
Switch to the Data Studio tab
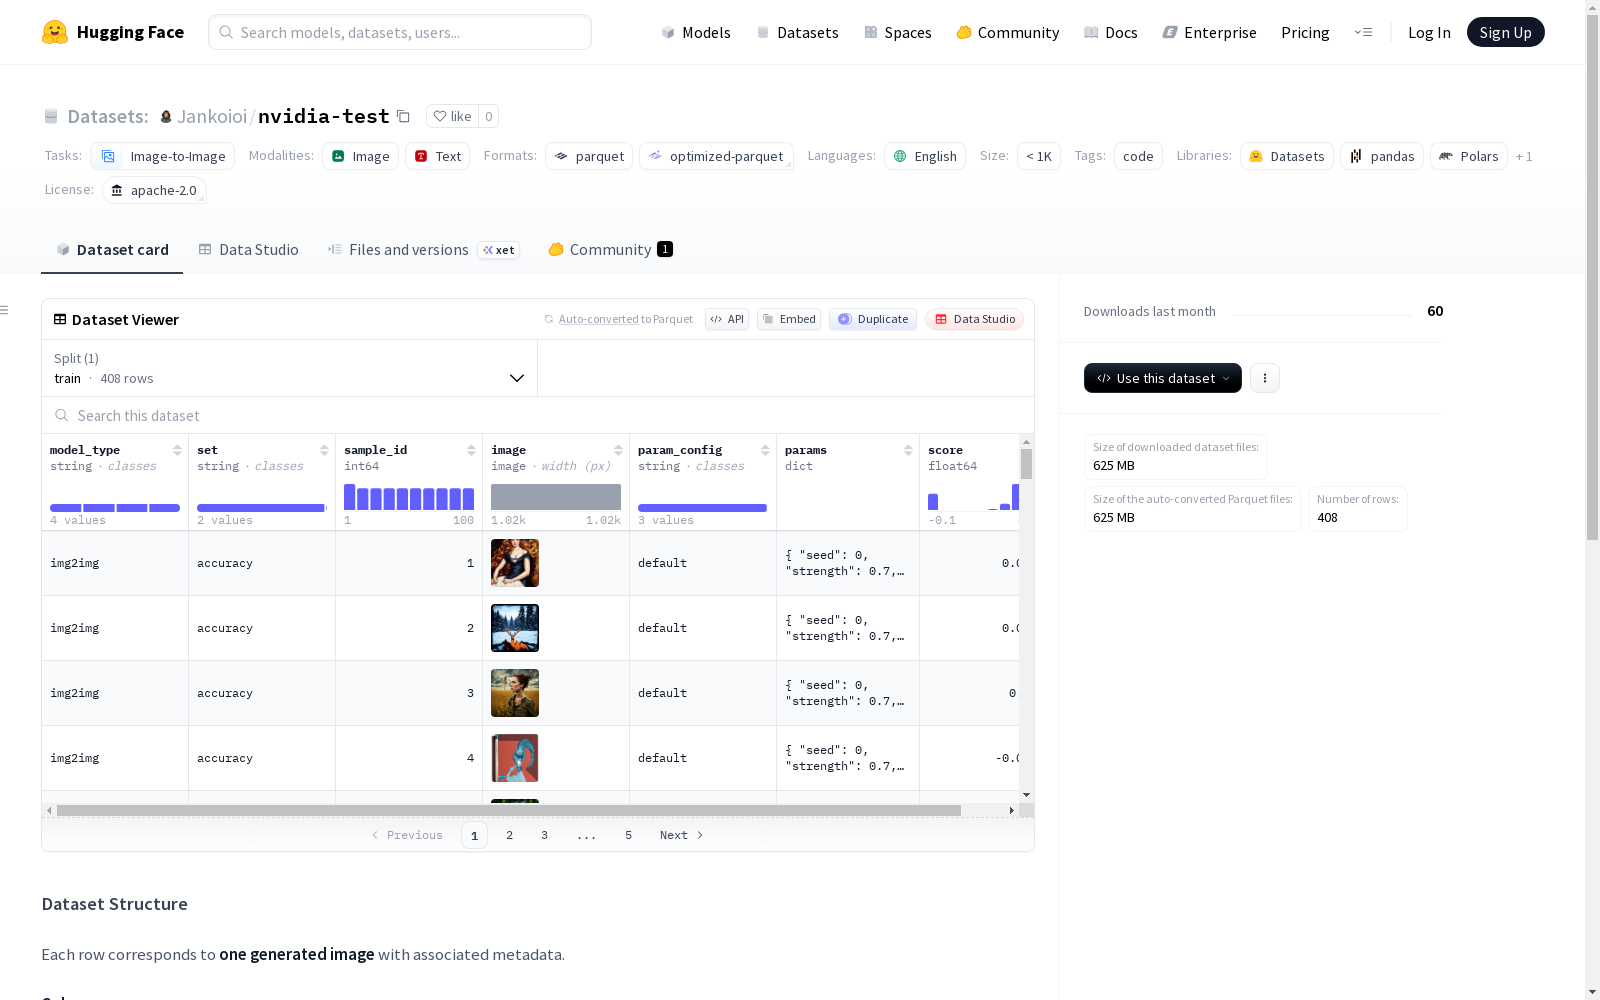pyautogui.click(x=248, y=250)
